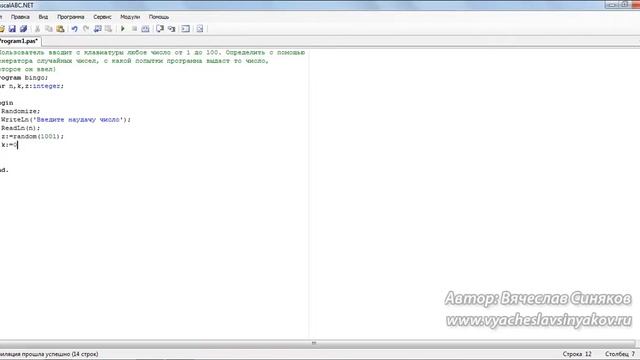Open the Правка menu
640x360 pixels.
pyautogui.click(x=20, y=17)
